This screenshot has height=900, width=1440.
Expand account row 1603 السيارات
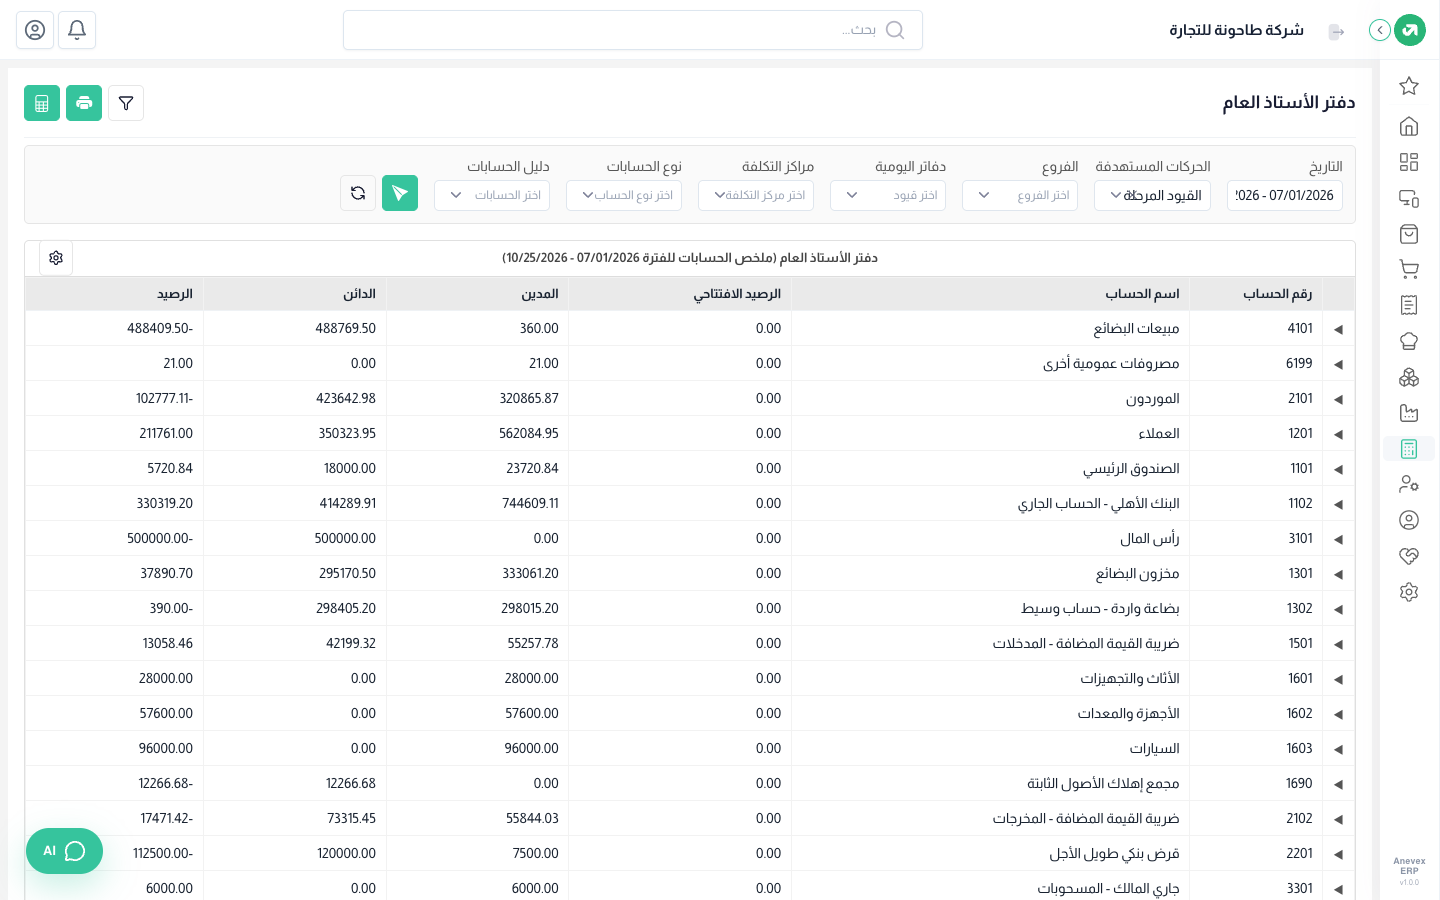(1338, 749)
